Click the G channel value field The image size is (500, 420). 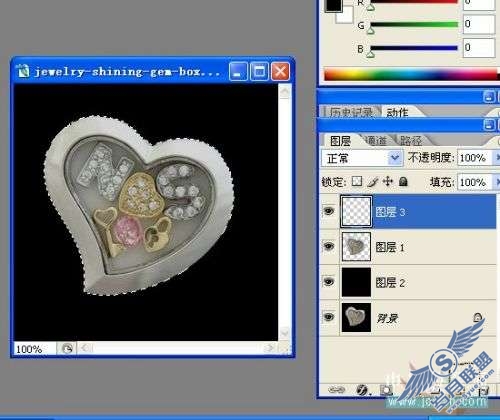[479, 25]
